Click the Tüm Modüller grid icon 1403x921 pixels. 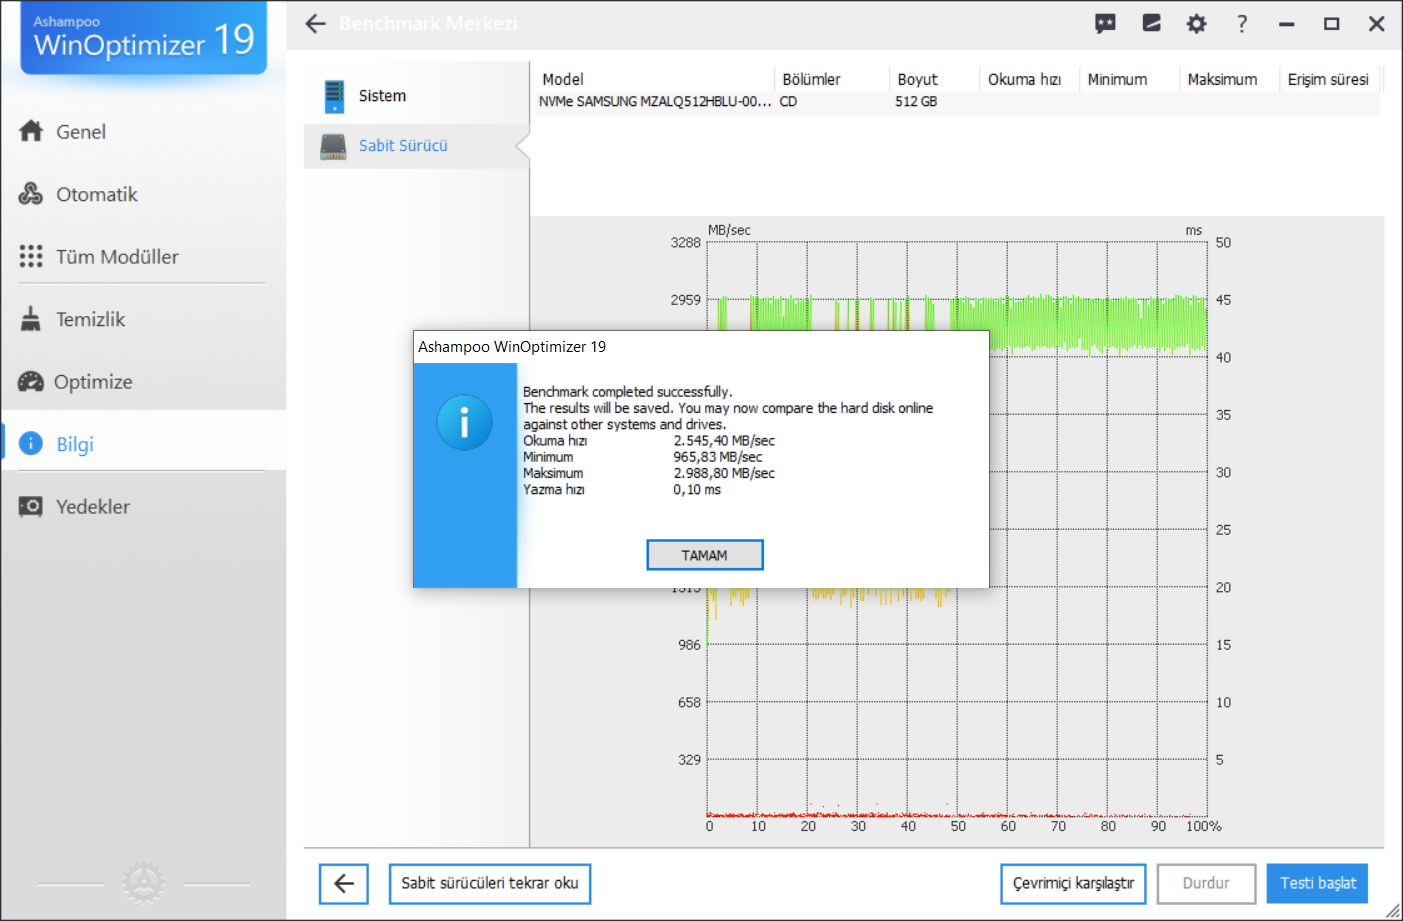point(31,256)
